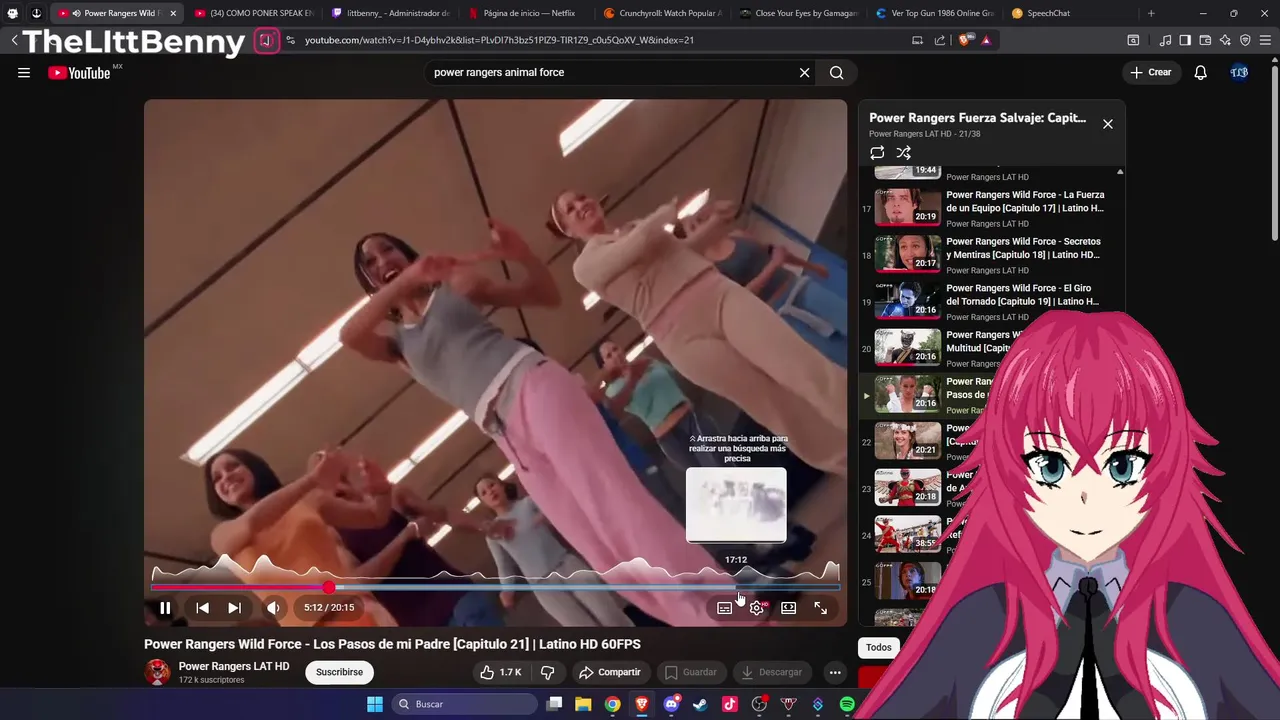Open playlist thumbnail with 38:59 duration
Screen dimensions: 1280x720
tap(907, 534)
